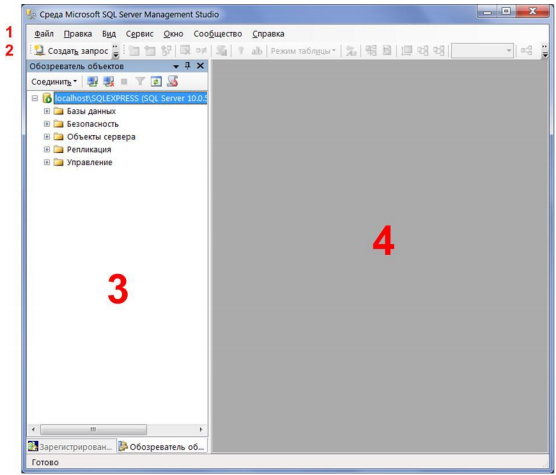This screenshot has width=556, height=475.
Task: Select the Репликация tree label
Action: point(89,150)
